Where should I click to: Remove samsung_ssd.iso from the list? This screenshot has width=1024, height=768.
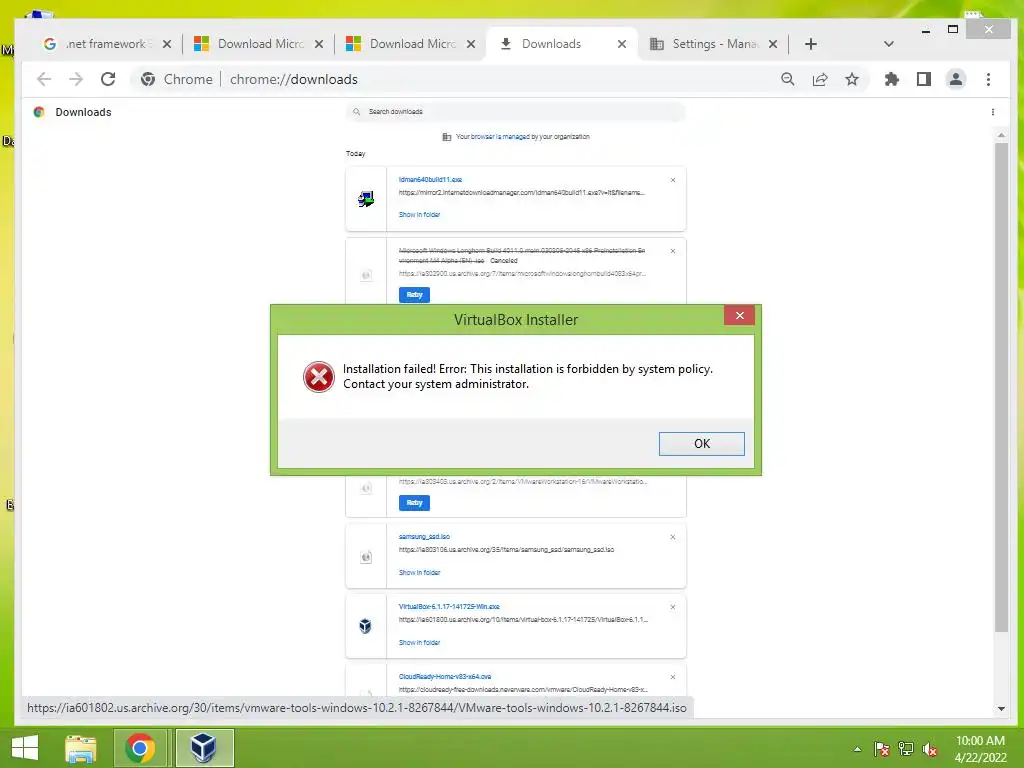tap(673, 537)
